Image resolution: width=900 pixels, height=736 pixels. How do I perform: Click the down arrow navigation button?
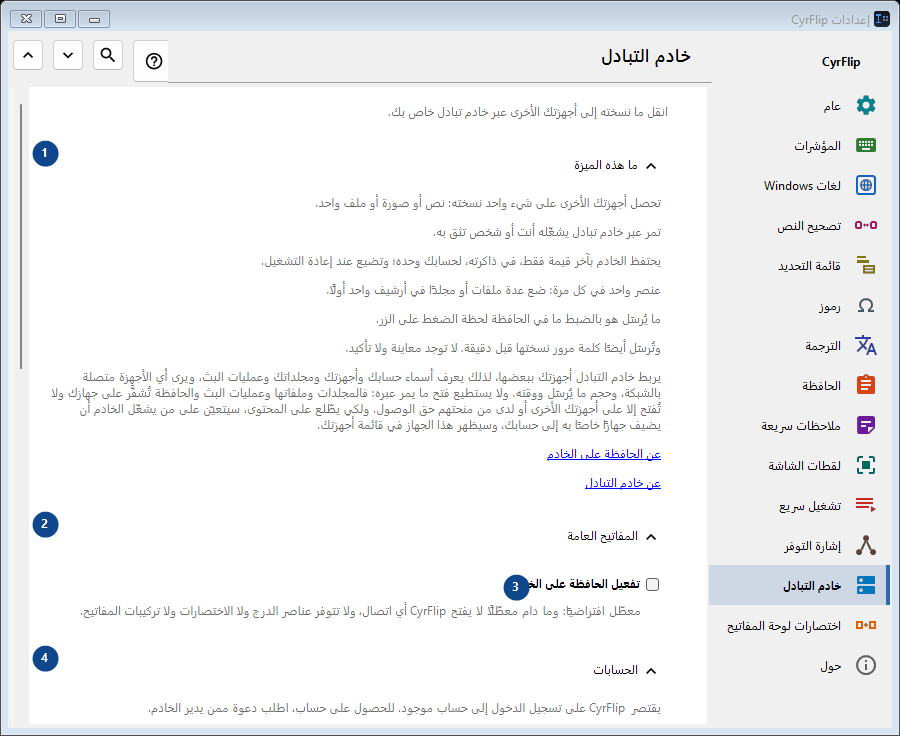[68, 55]
